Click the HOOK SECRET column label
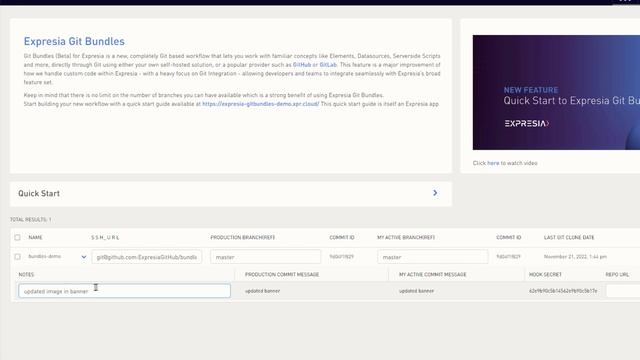Screen dimensions: 640x360 click(545, 275)
